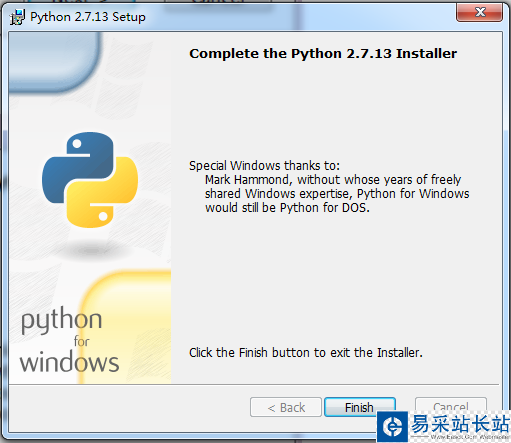
Task: Click the text "Special Windows thanks to:"
Action: pos(264,165)
